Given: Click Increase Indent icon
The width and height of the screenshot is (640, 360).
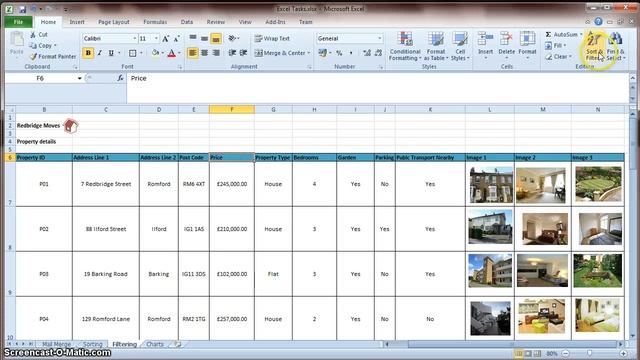Looking at the screenshot, I should pyautogui.click(x=244, y=53).
